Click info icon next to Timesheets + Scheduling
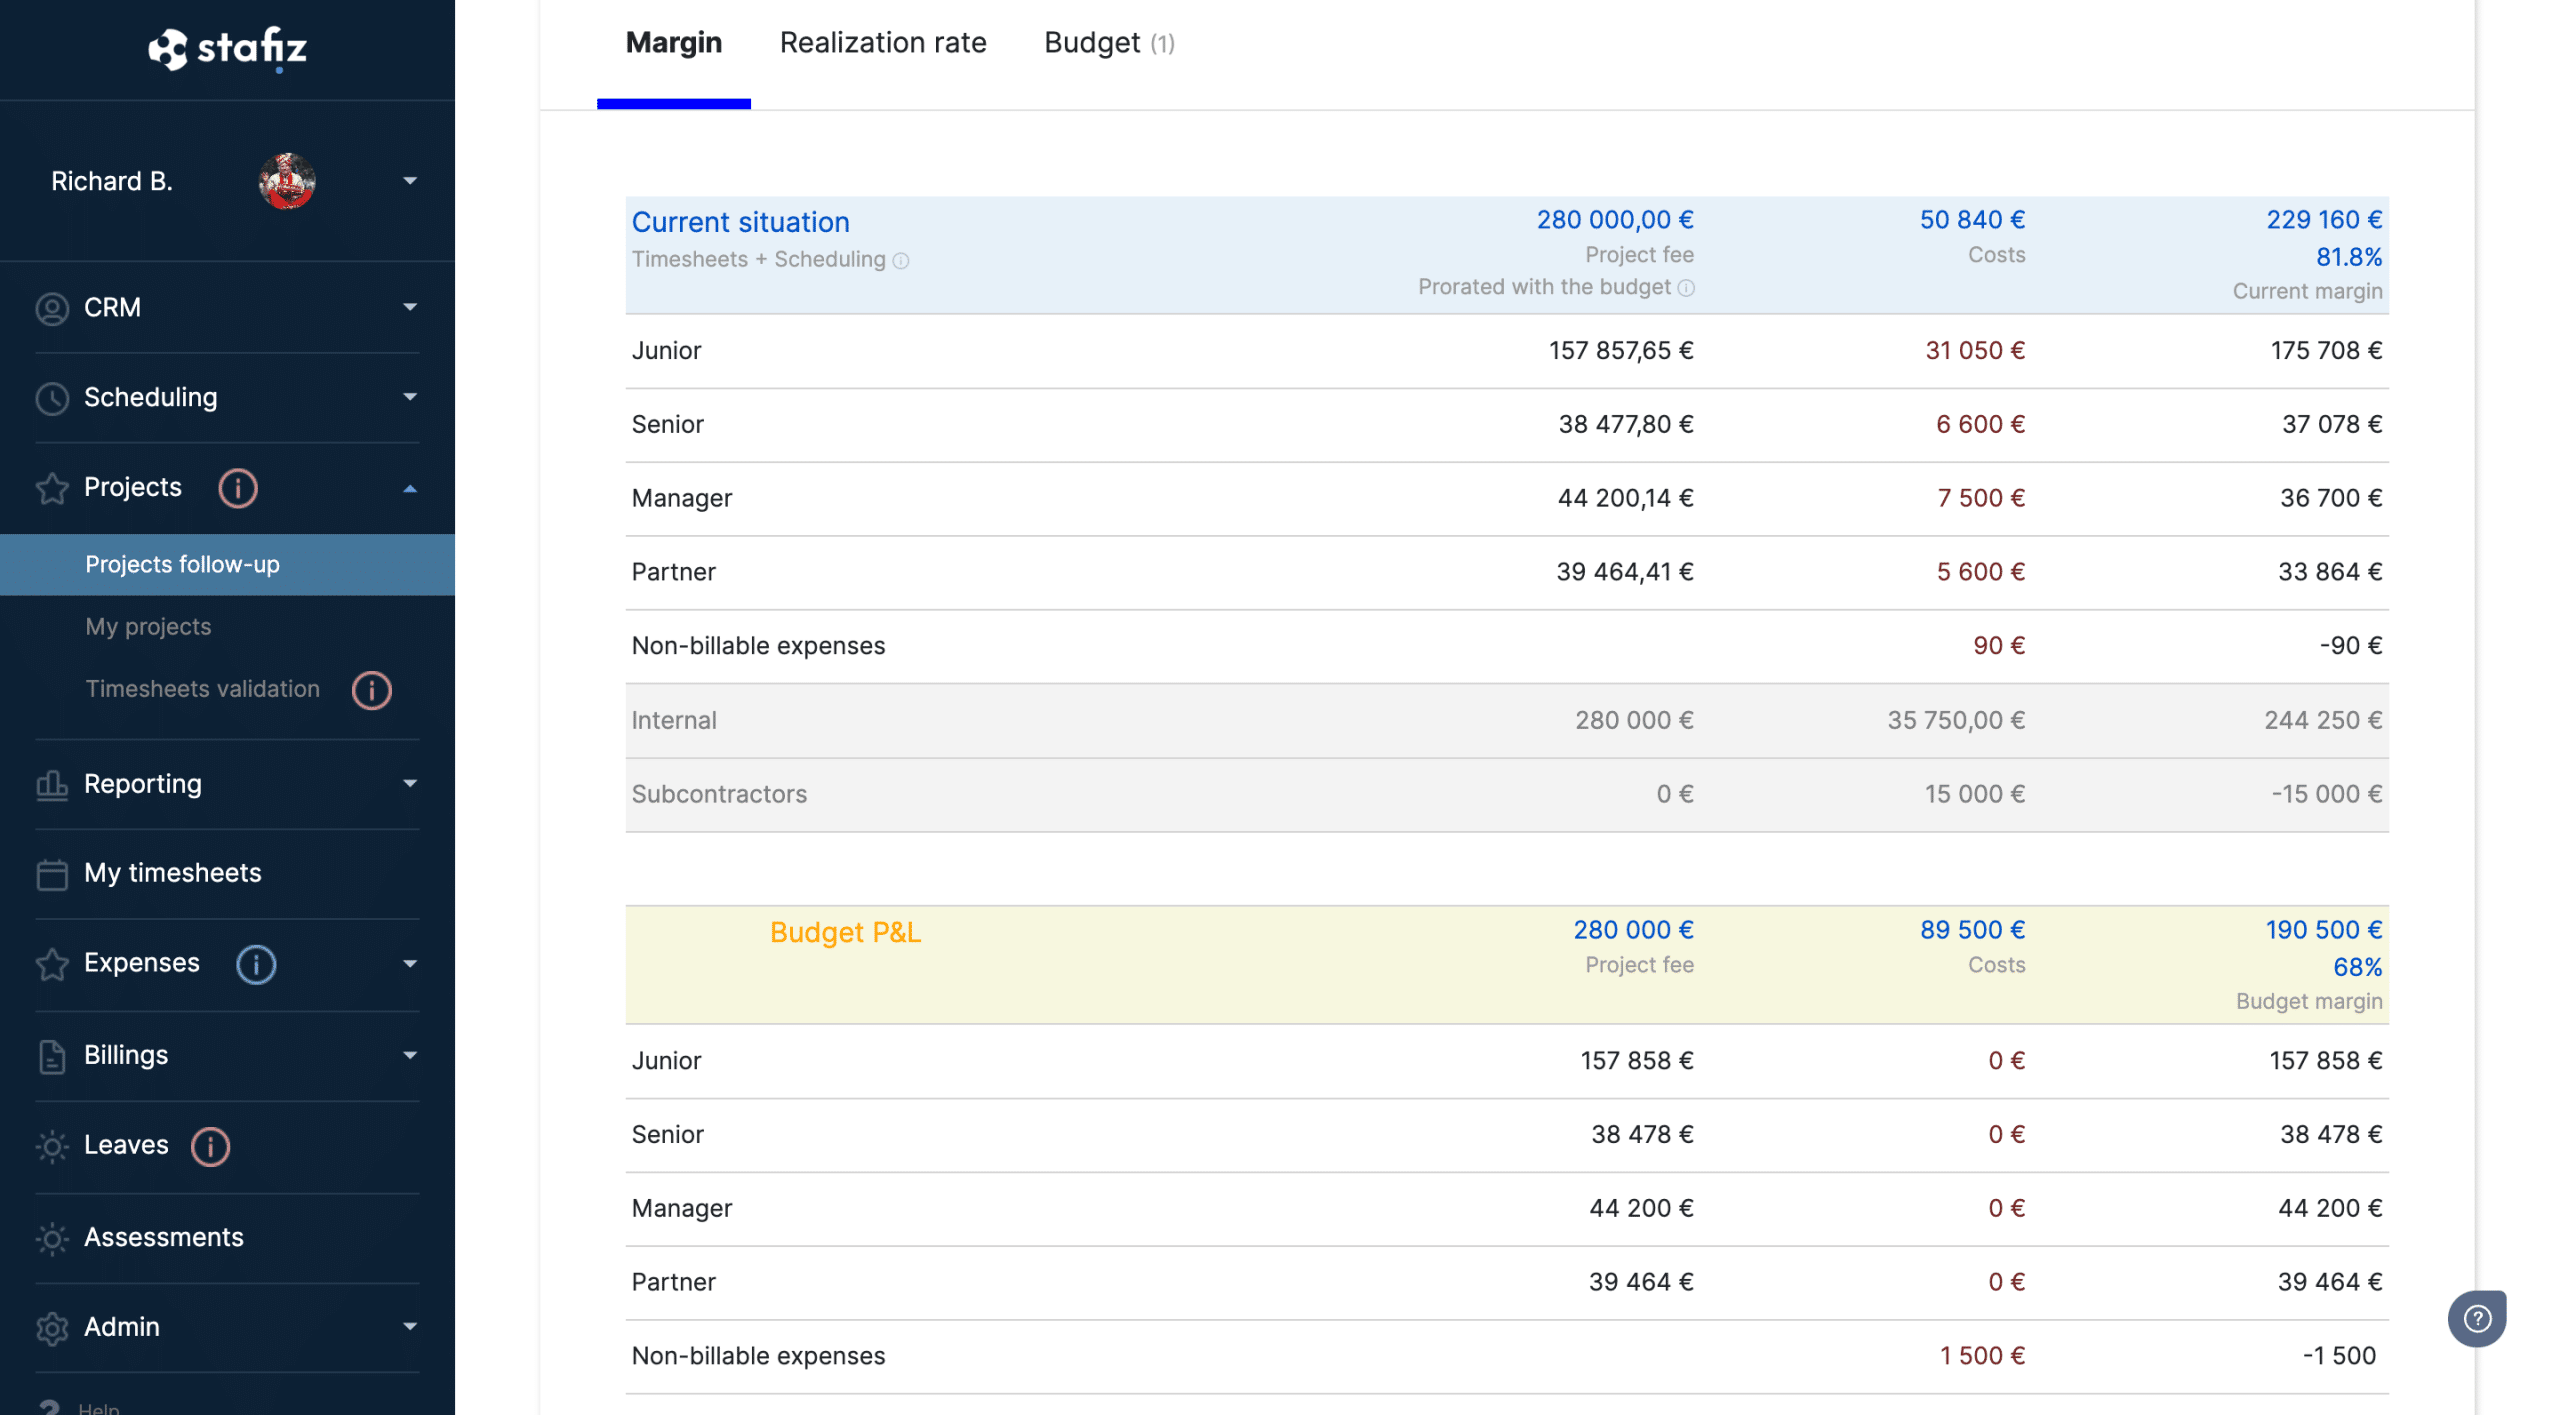Viewport: 2560px width, 1415px height. point(901,261)
